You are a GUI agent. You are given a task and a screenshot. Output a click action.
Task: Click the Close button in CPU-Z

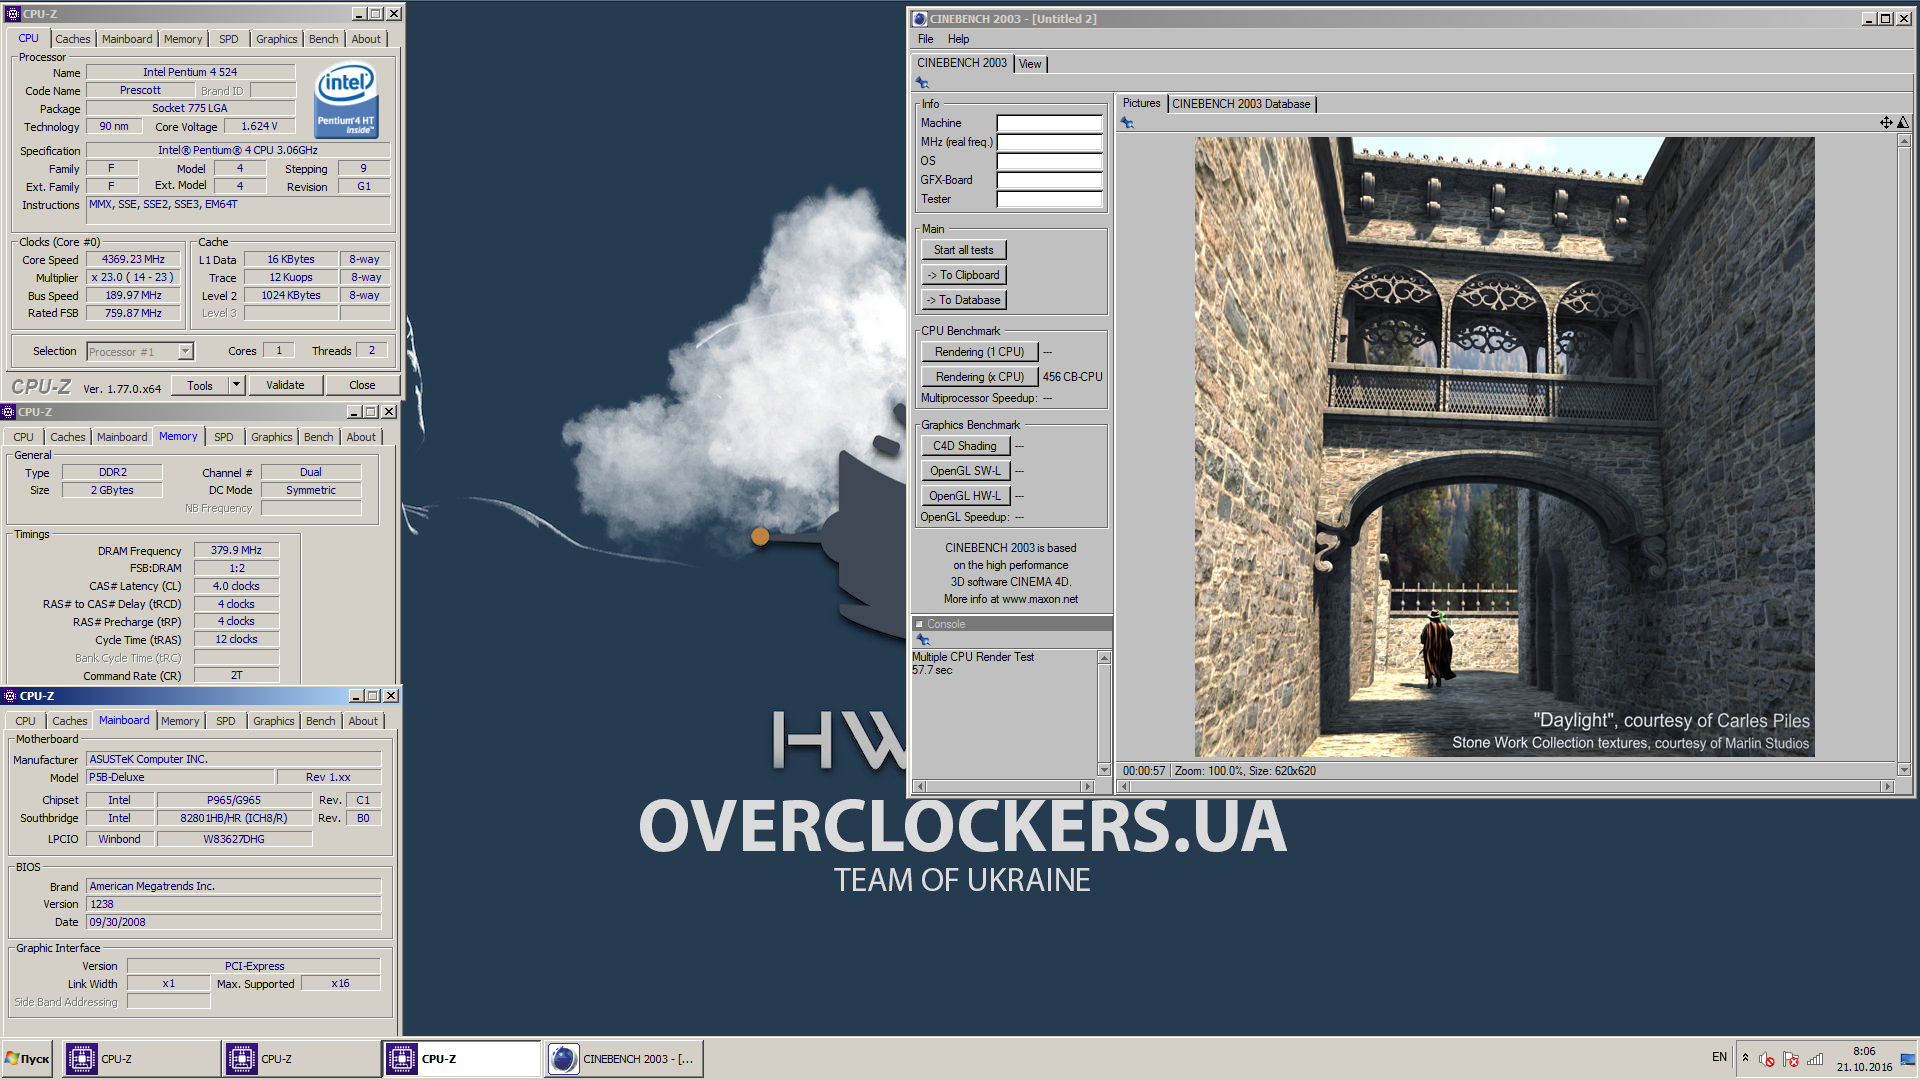pyautogui.click(x=362, y=385)
